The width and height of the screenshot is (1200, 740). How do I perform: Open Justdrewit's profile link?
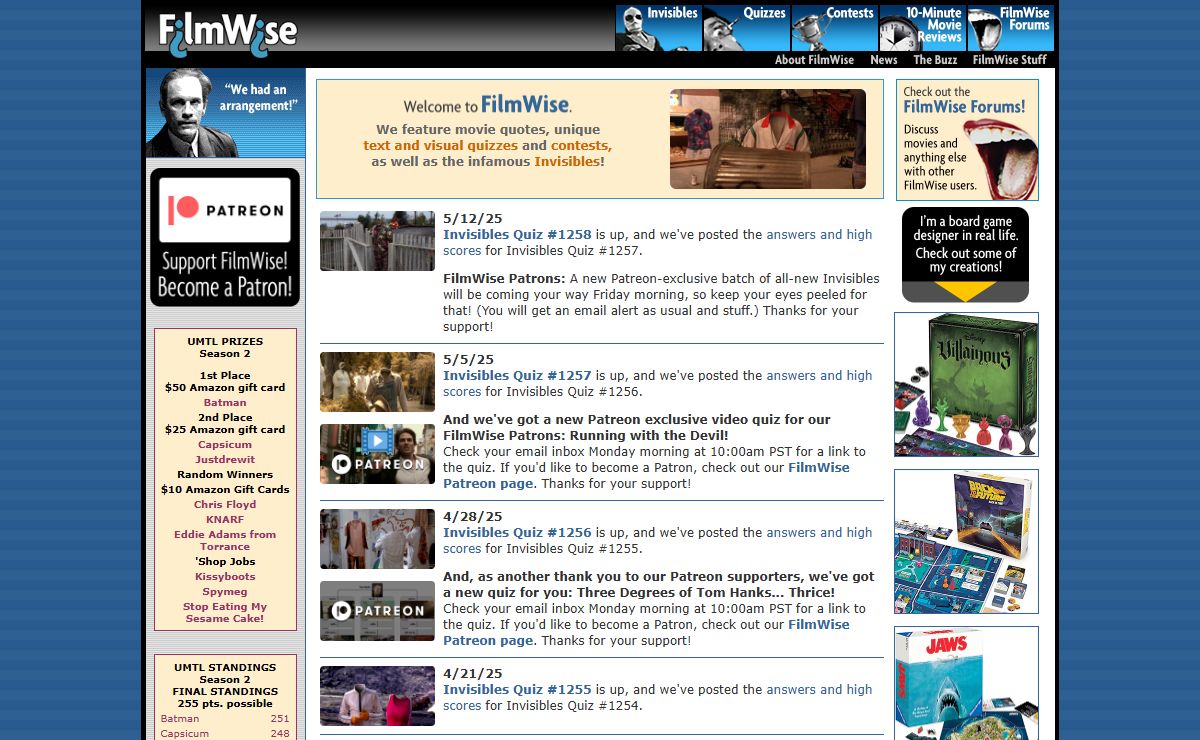click(225, 460)
